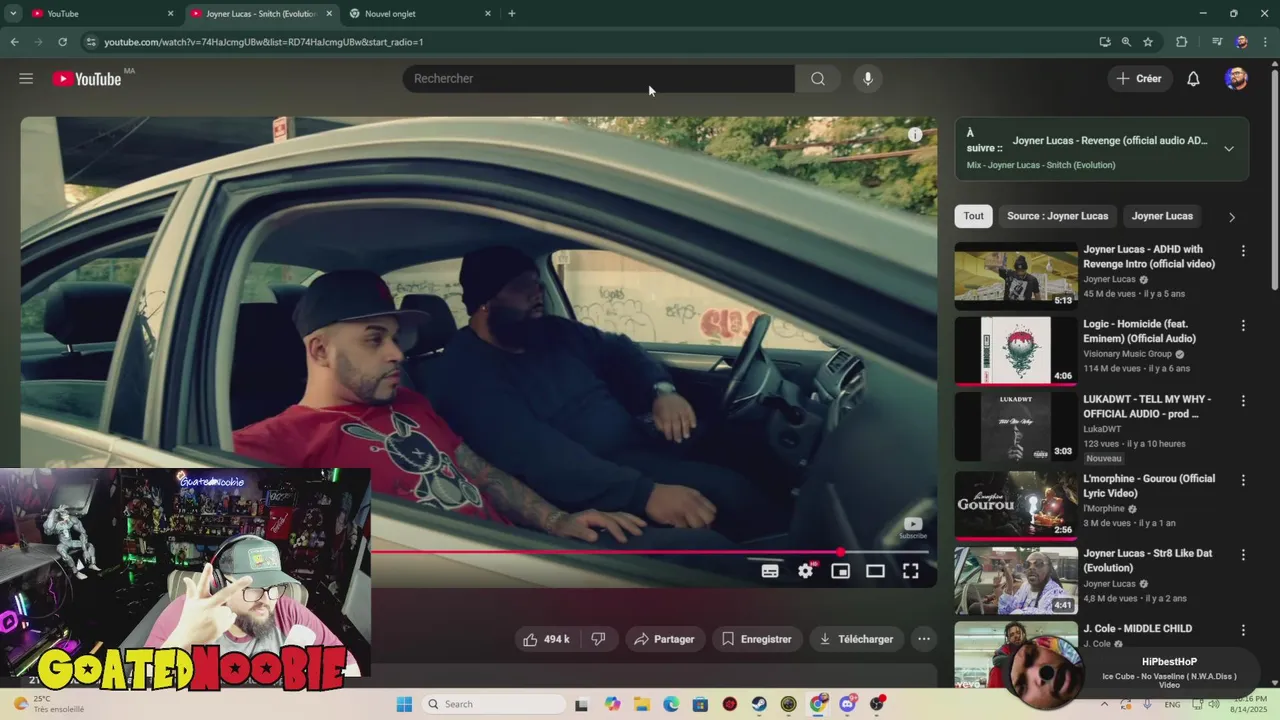1280x720 pixels.
Task: Enable the miniplayer mode
Action: click(840, 570)
